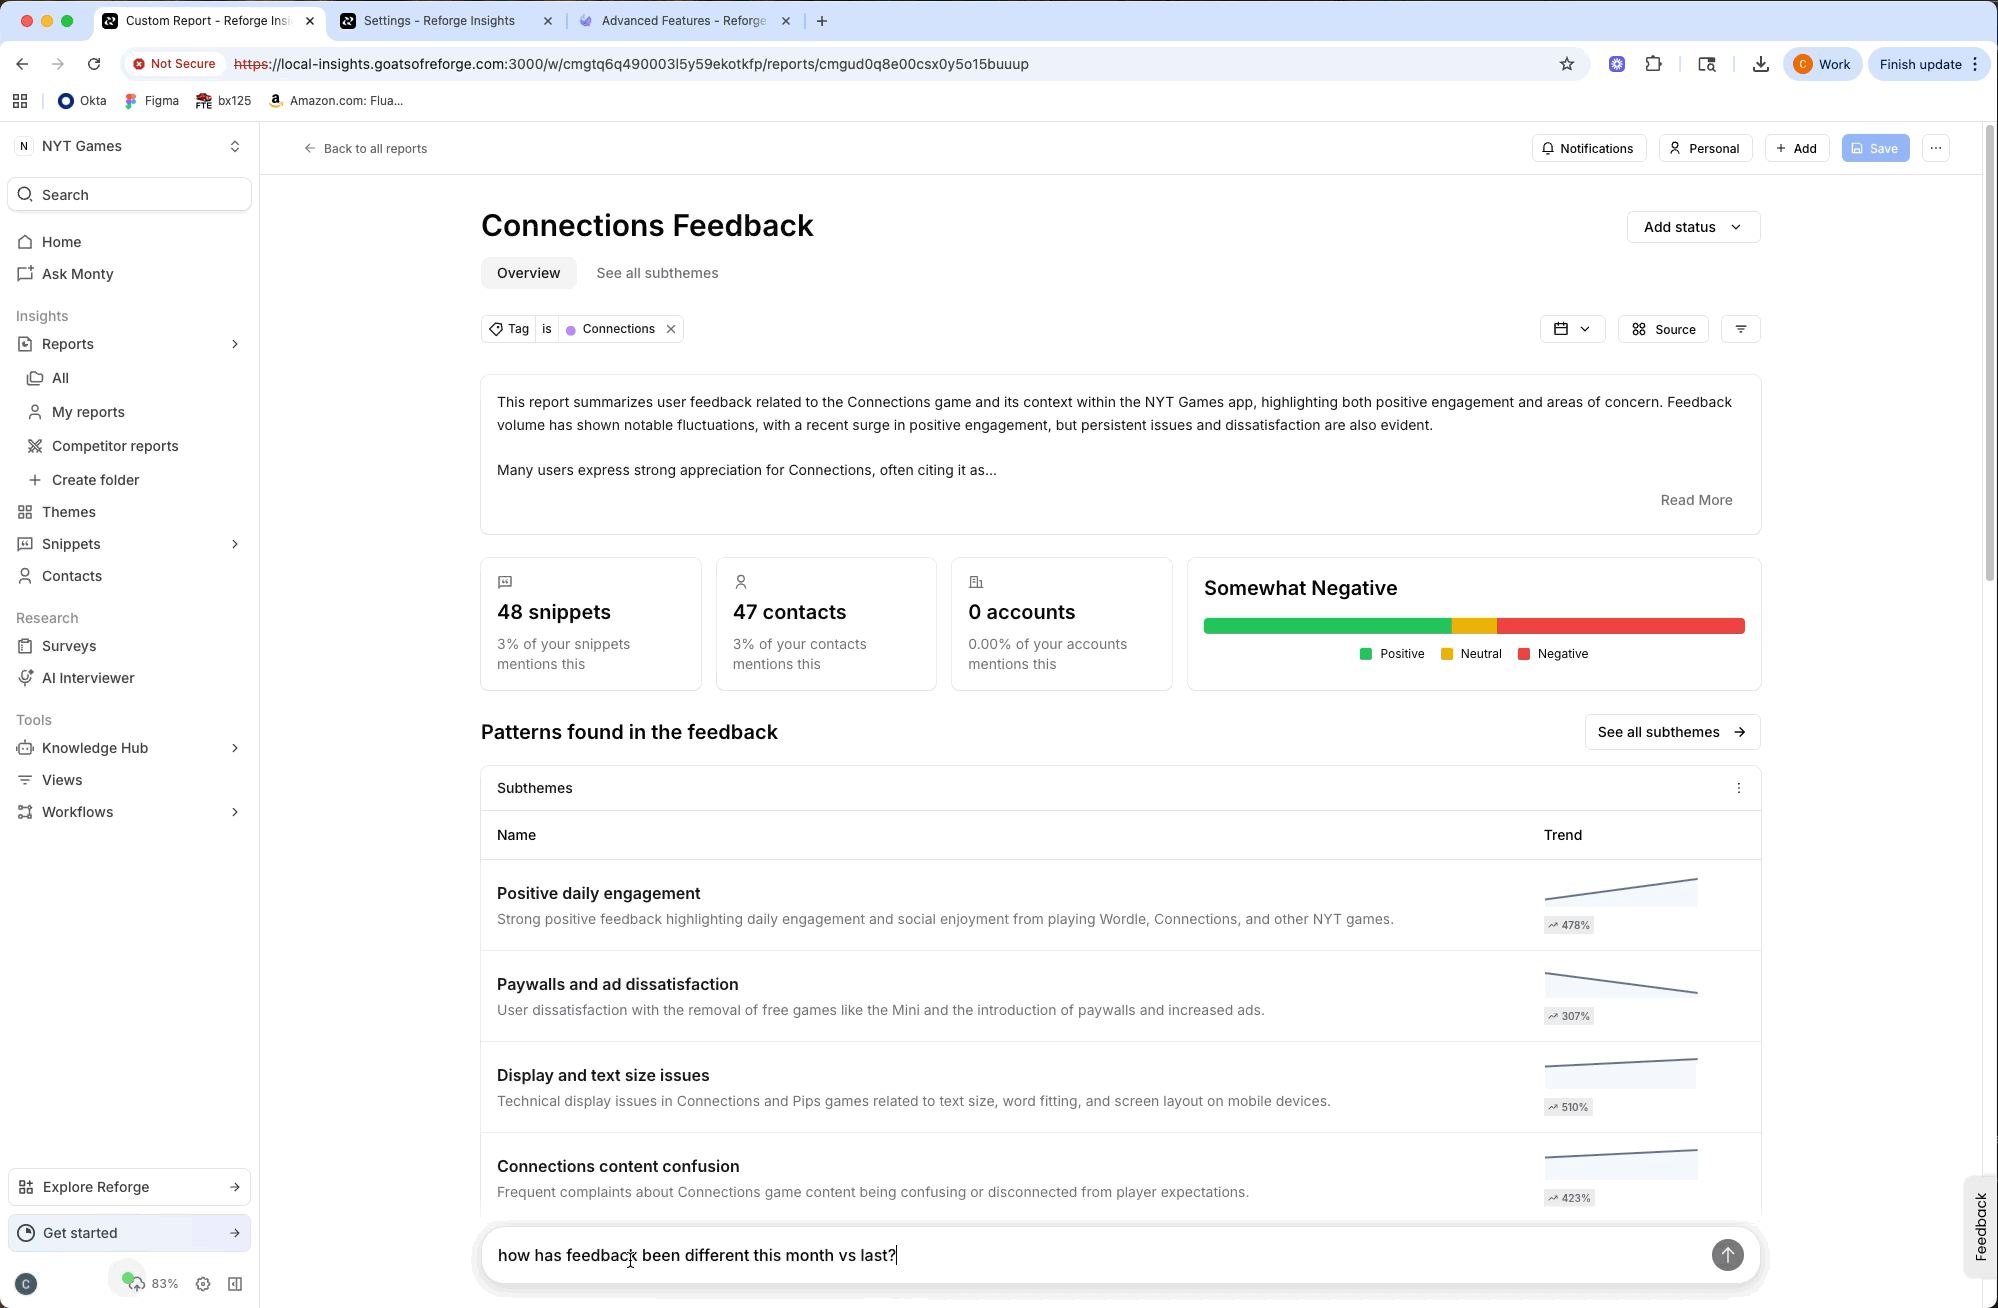Expand the Knowledge Hub sidebar item

[x=235, y=748]
